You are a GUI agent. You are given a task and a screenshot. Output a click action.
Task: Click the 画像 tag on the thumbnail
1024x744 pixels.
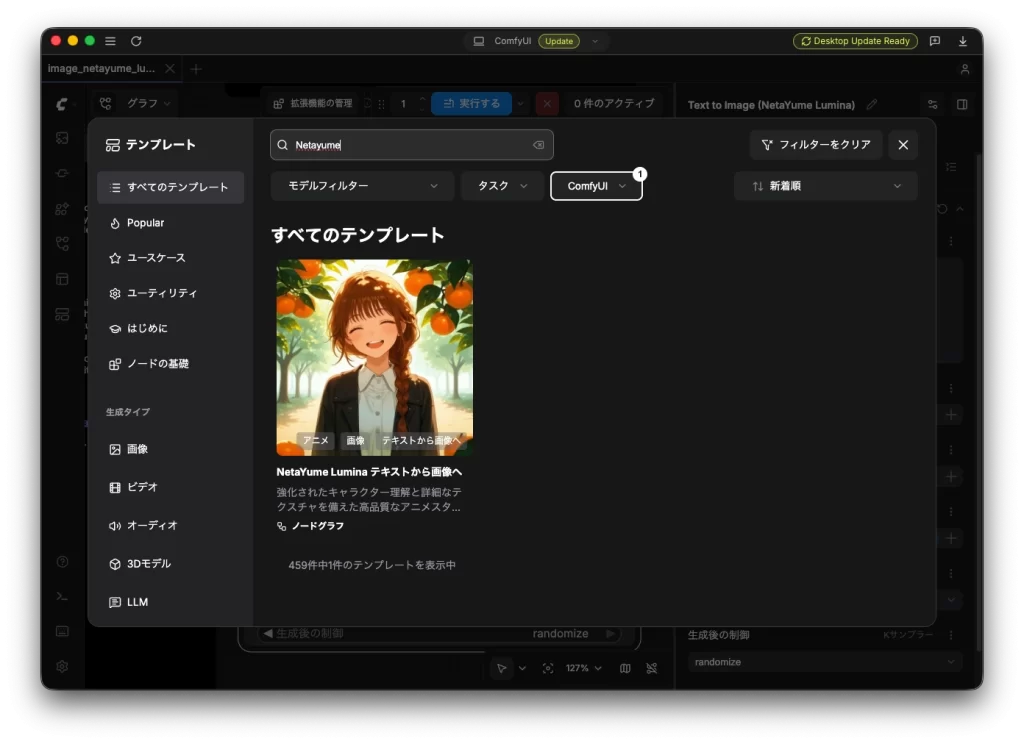pyautogui.click(x=356, y=441)
